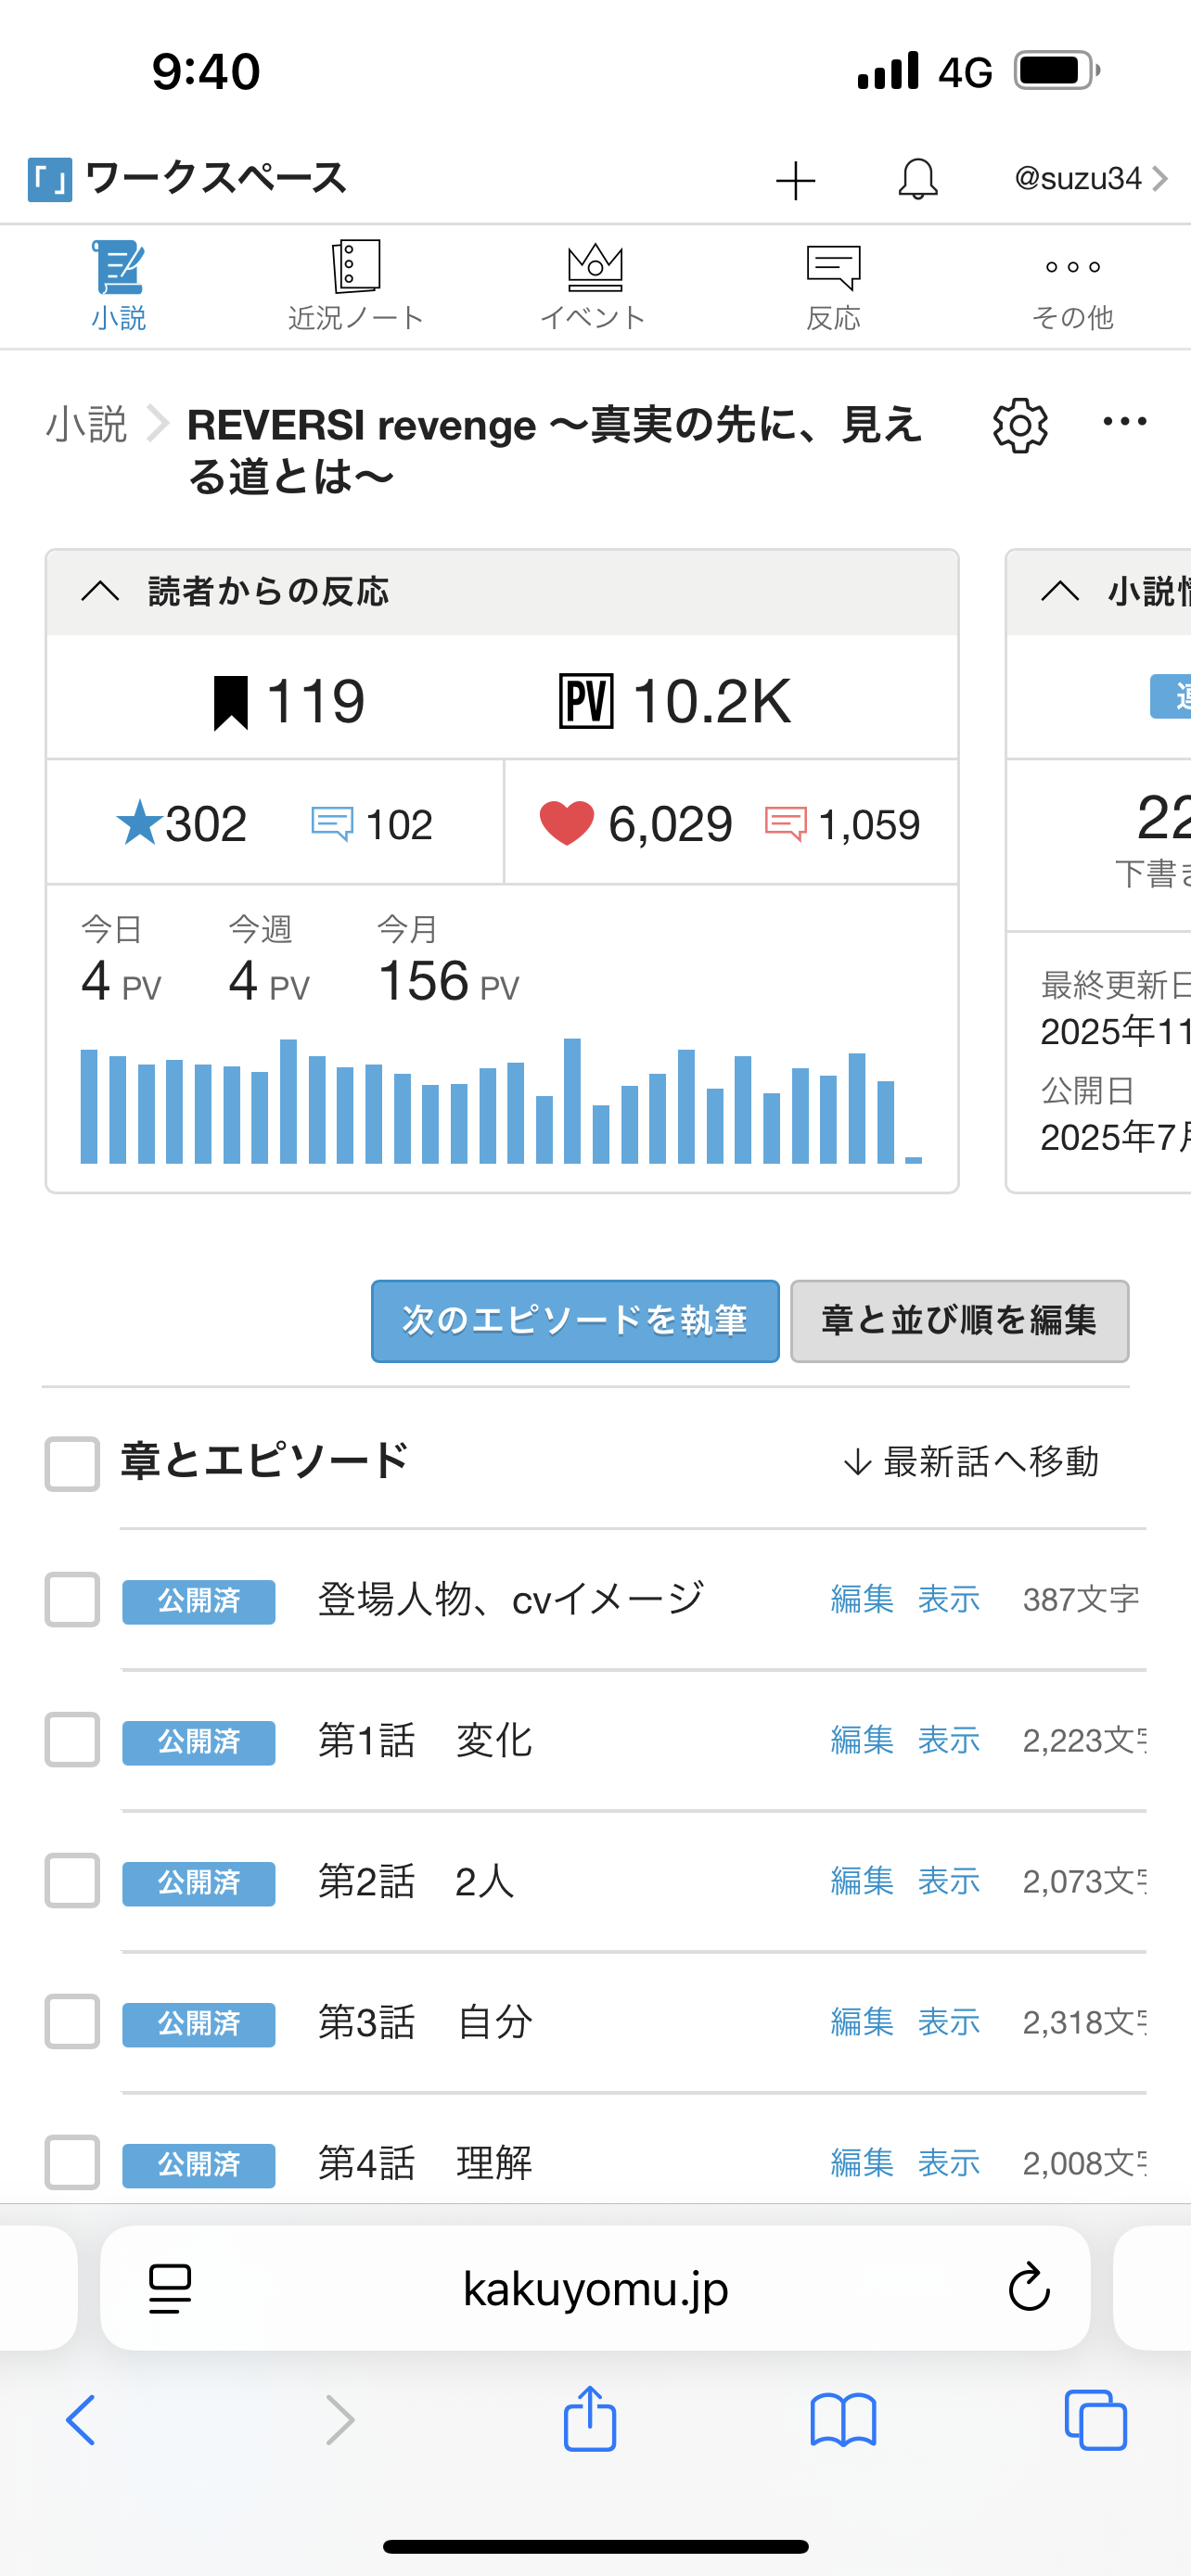Click 編集 link for 第1話 変化

862,1741
